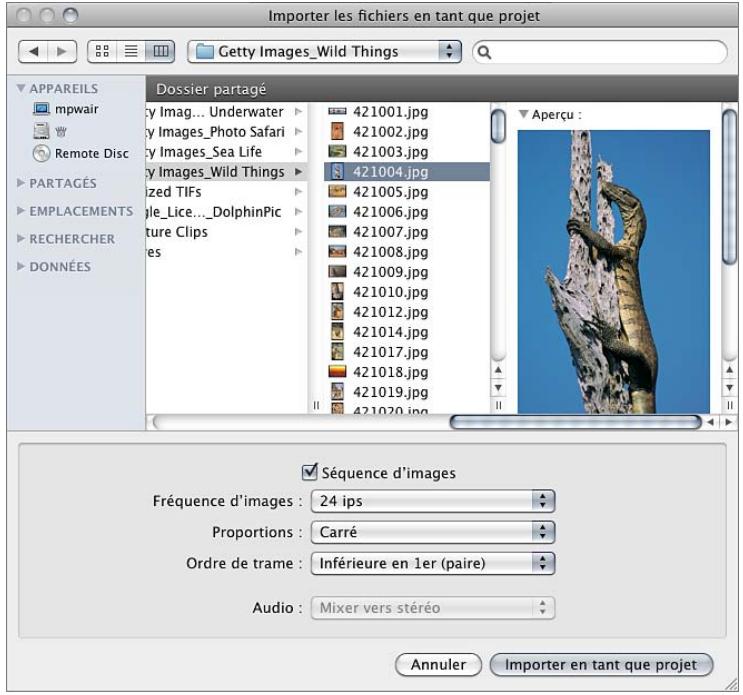Click thumbnail icon of 421018.jpg

[337, 371]
